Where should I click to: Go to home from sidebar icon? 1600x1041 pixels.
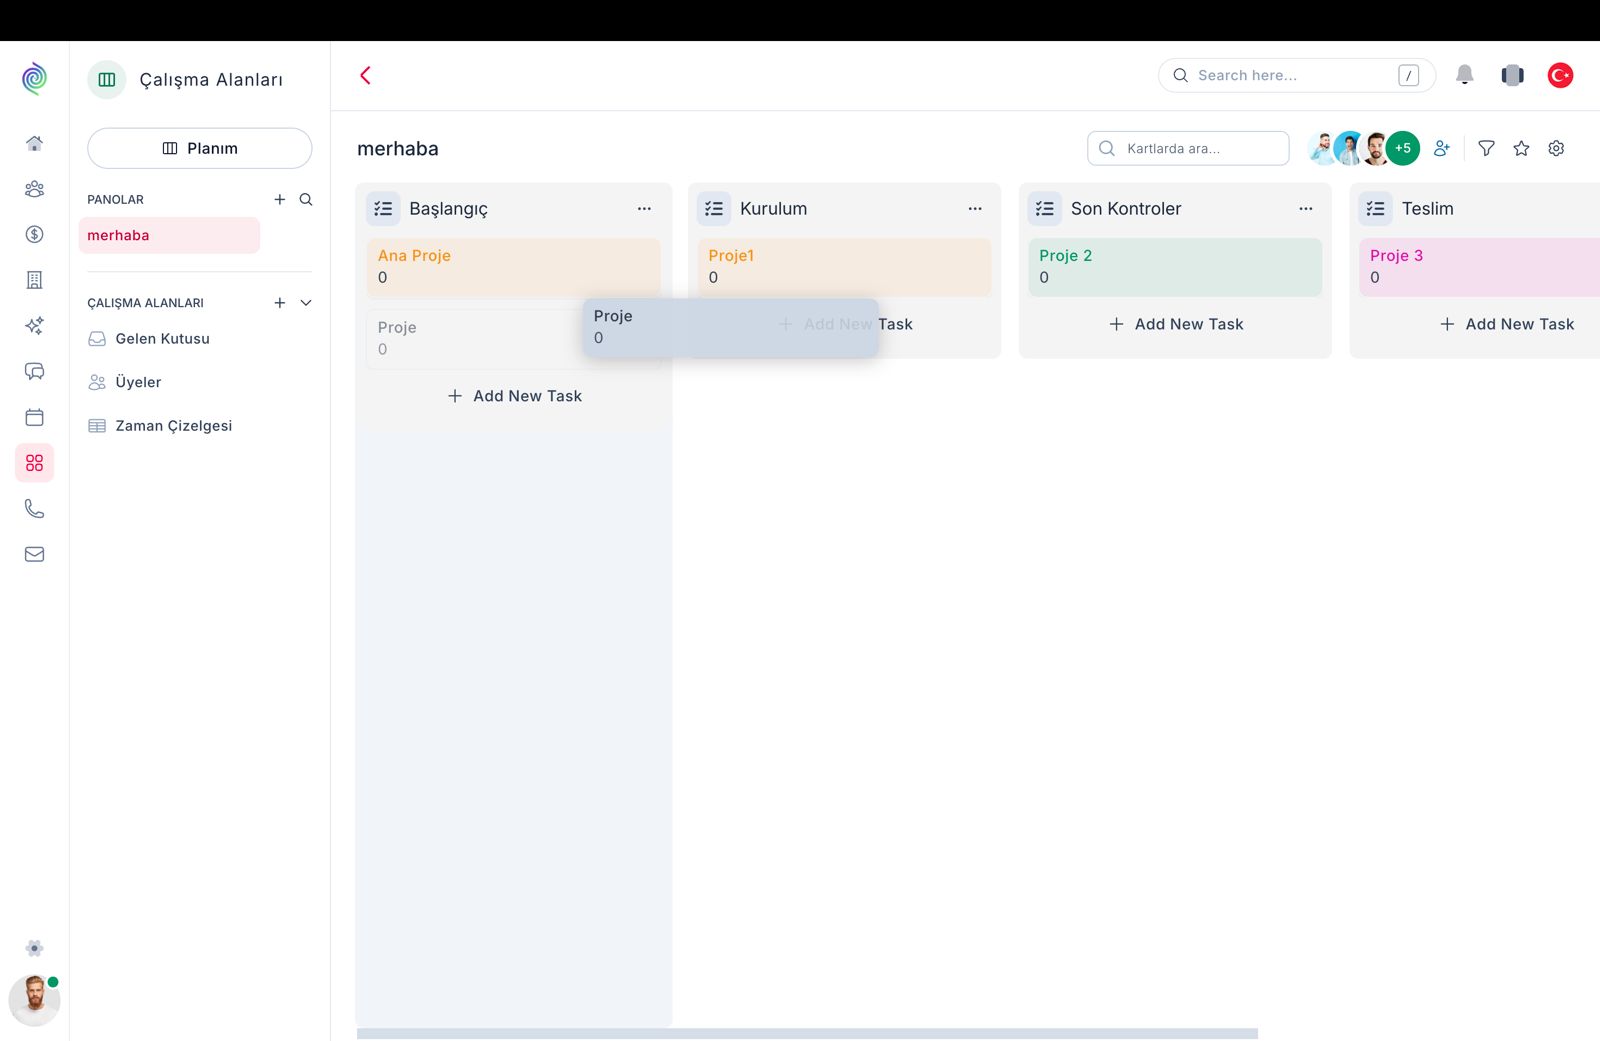point(34,143)
